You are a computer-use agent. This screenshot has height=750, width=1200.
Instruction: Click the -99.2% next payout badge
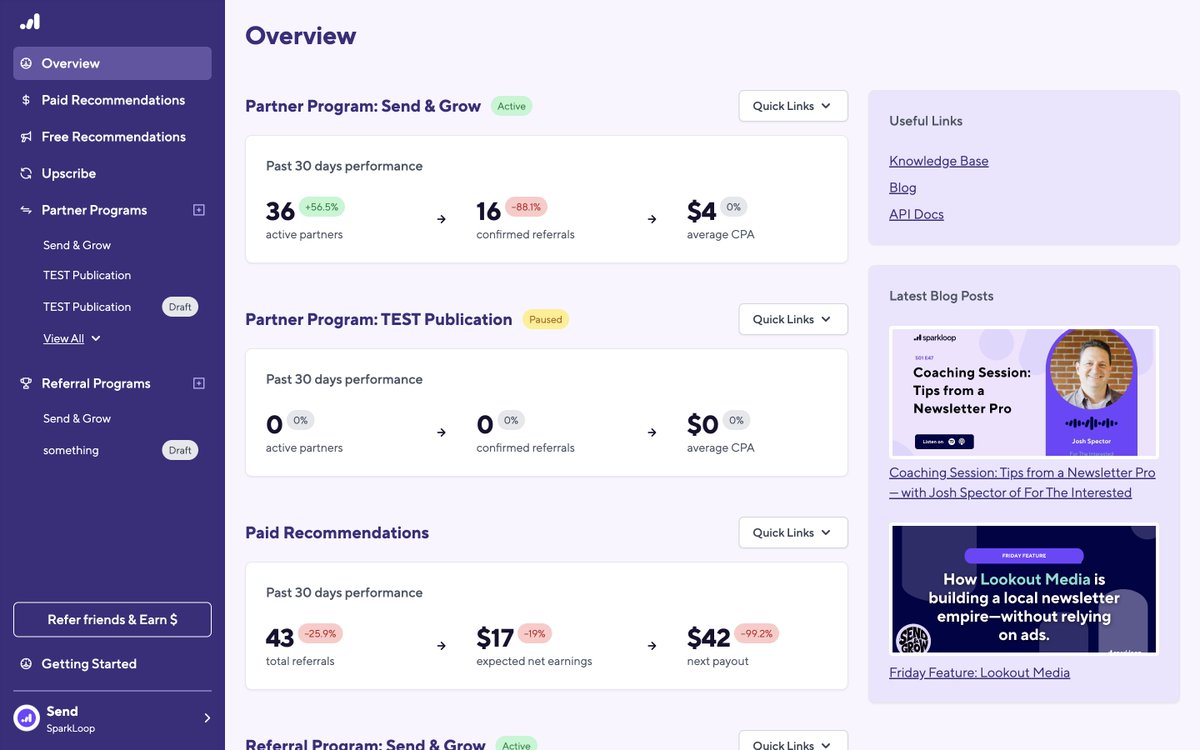757,633
